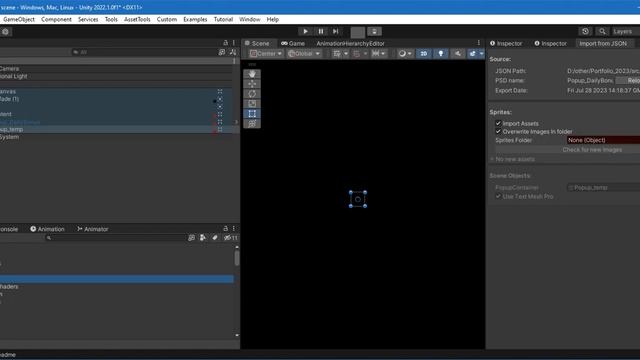Viewport: 640px width, 360px height.
Task: Open the GameObject menu
Action: 19,19
